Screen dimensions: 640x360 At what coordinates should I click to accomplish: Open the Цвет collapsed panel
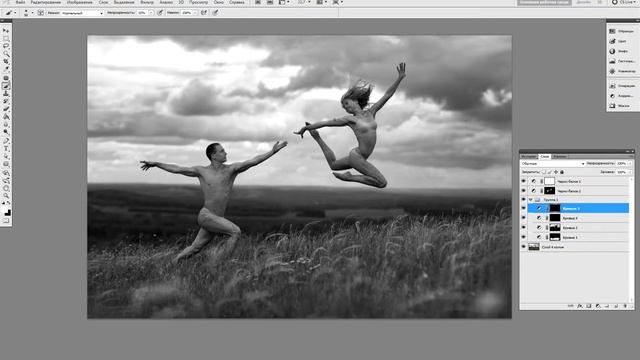point(622,41)
